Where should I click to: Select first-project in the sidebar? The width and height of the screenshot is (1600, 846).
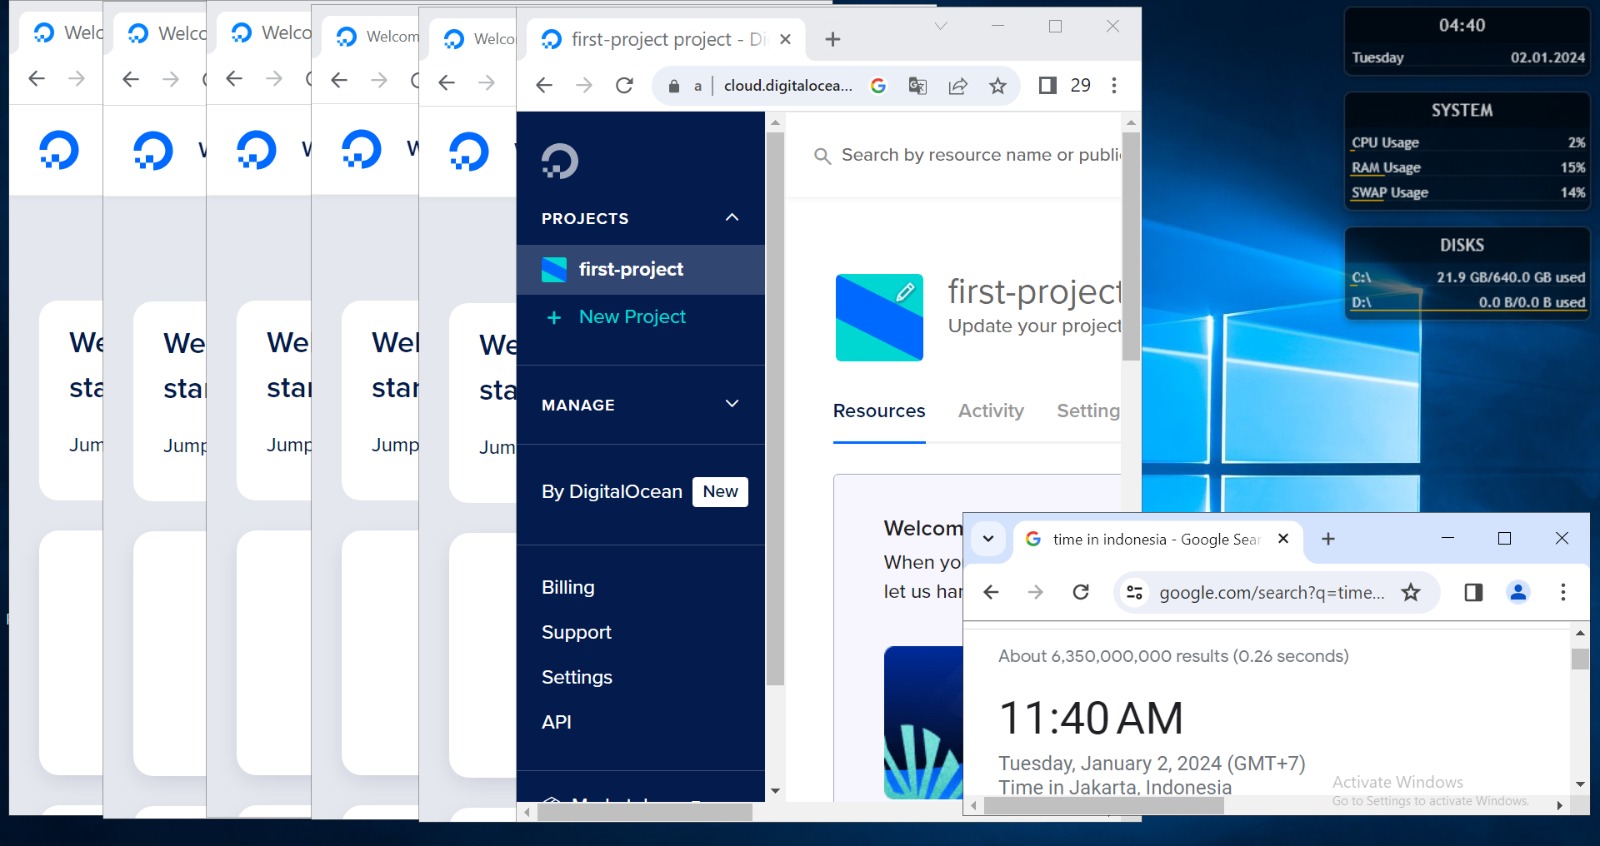tap(641, 269)
